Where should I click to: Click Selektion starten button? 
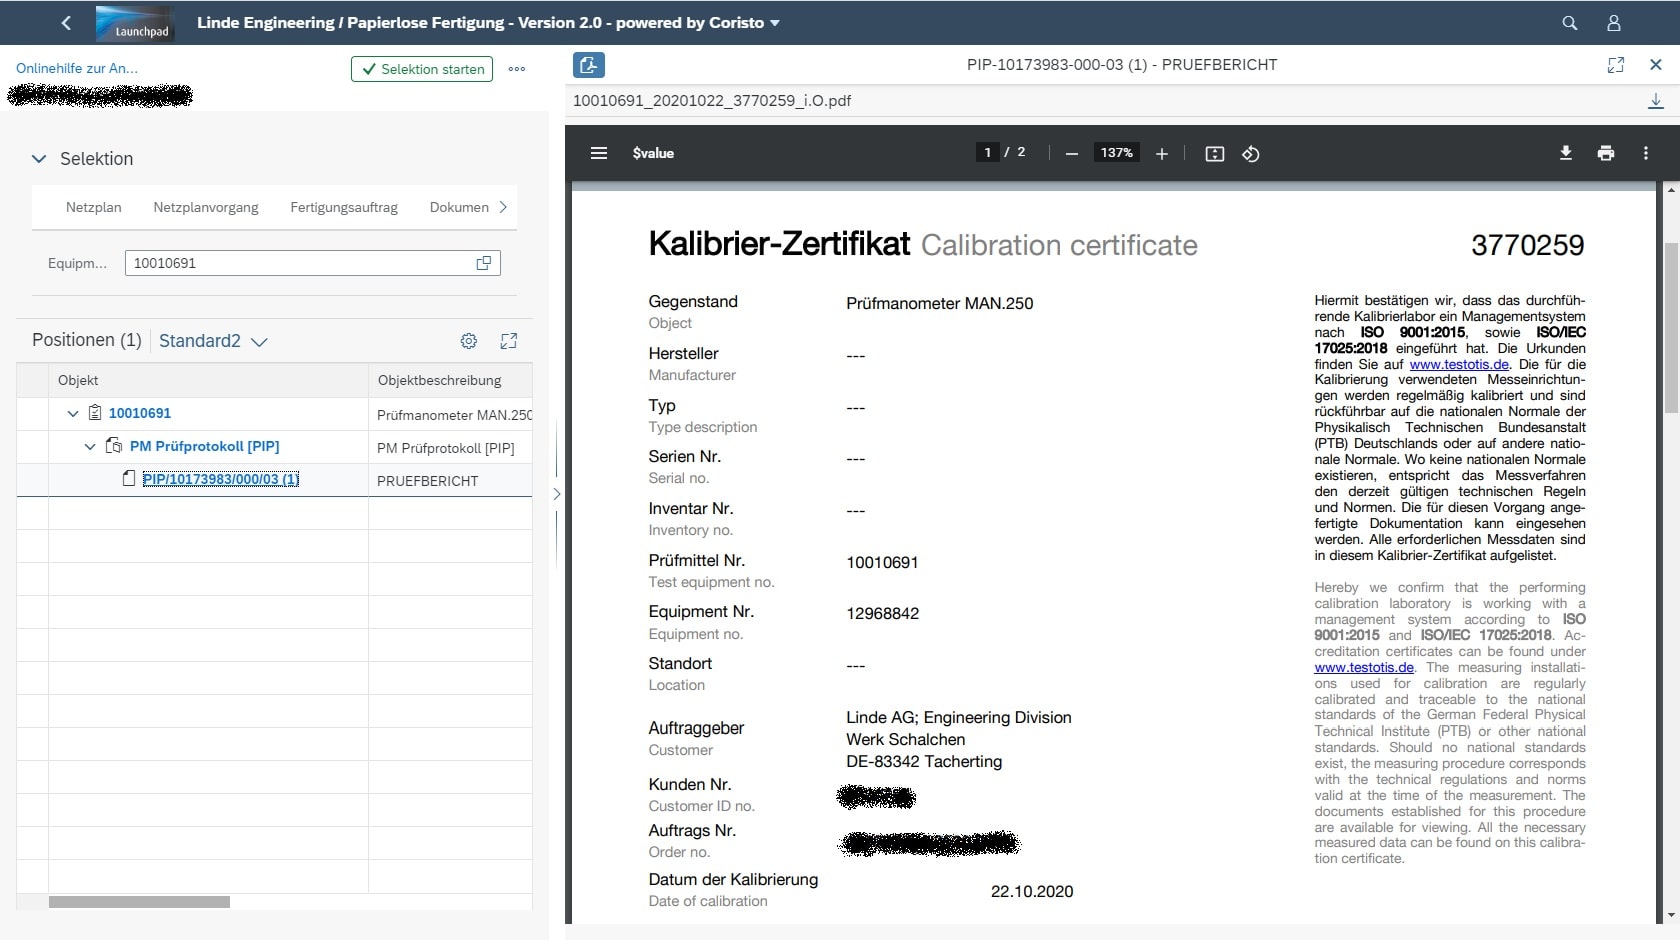click(422, 69)
